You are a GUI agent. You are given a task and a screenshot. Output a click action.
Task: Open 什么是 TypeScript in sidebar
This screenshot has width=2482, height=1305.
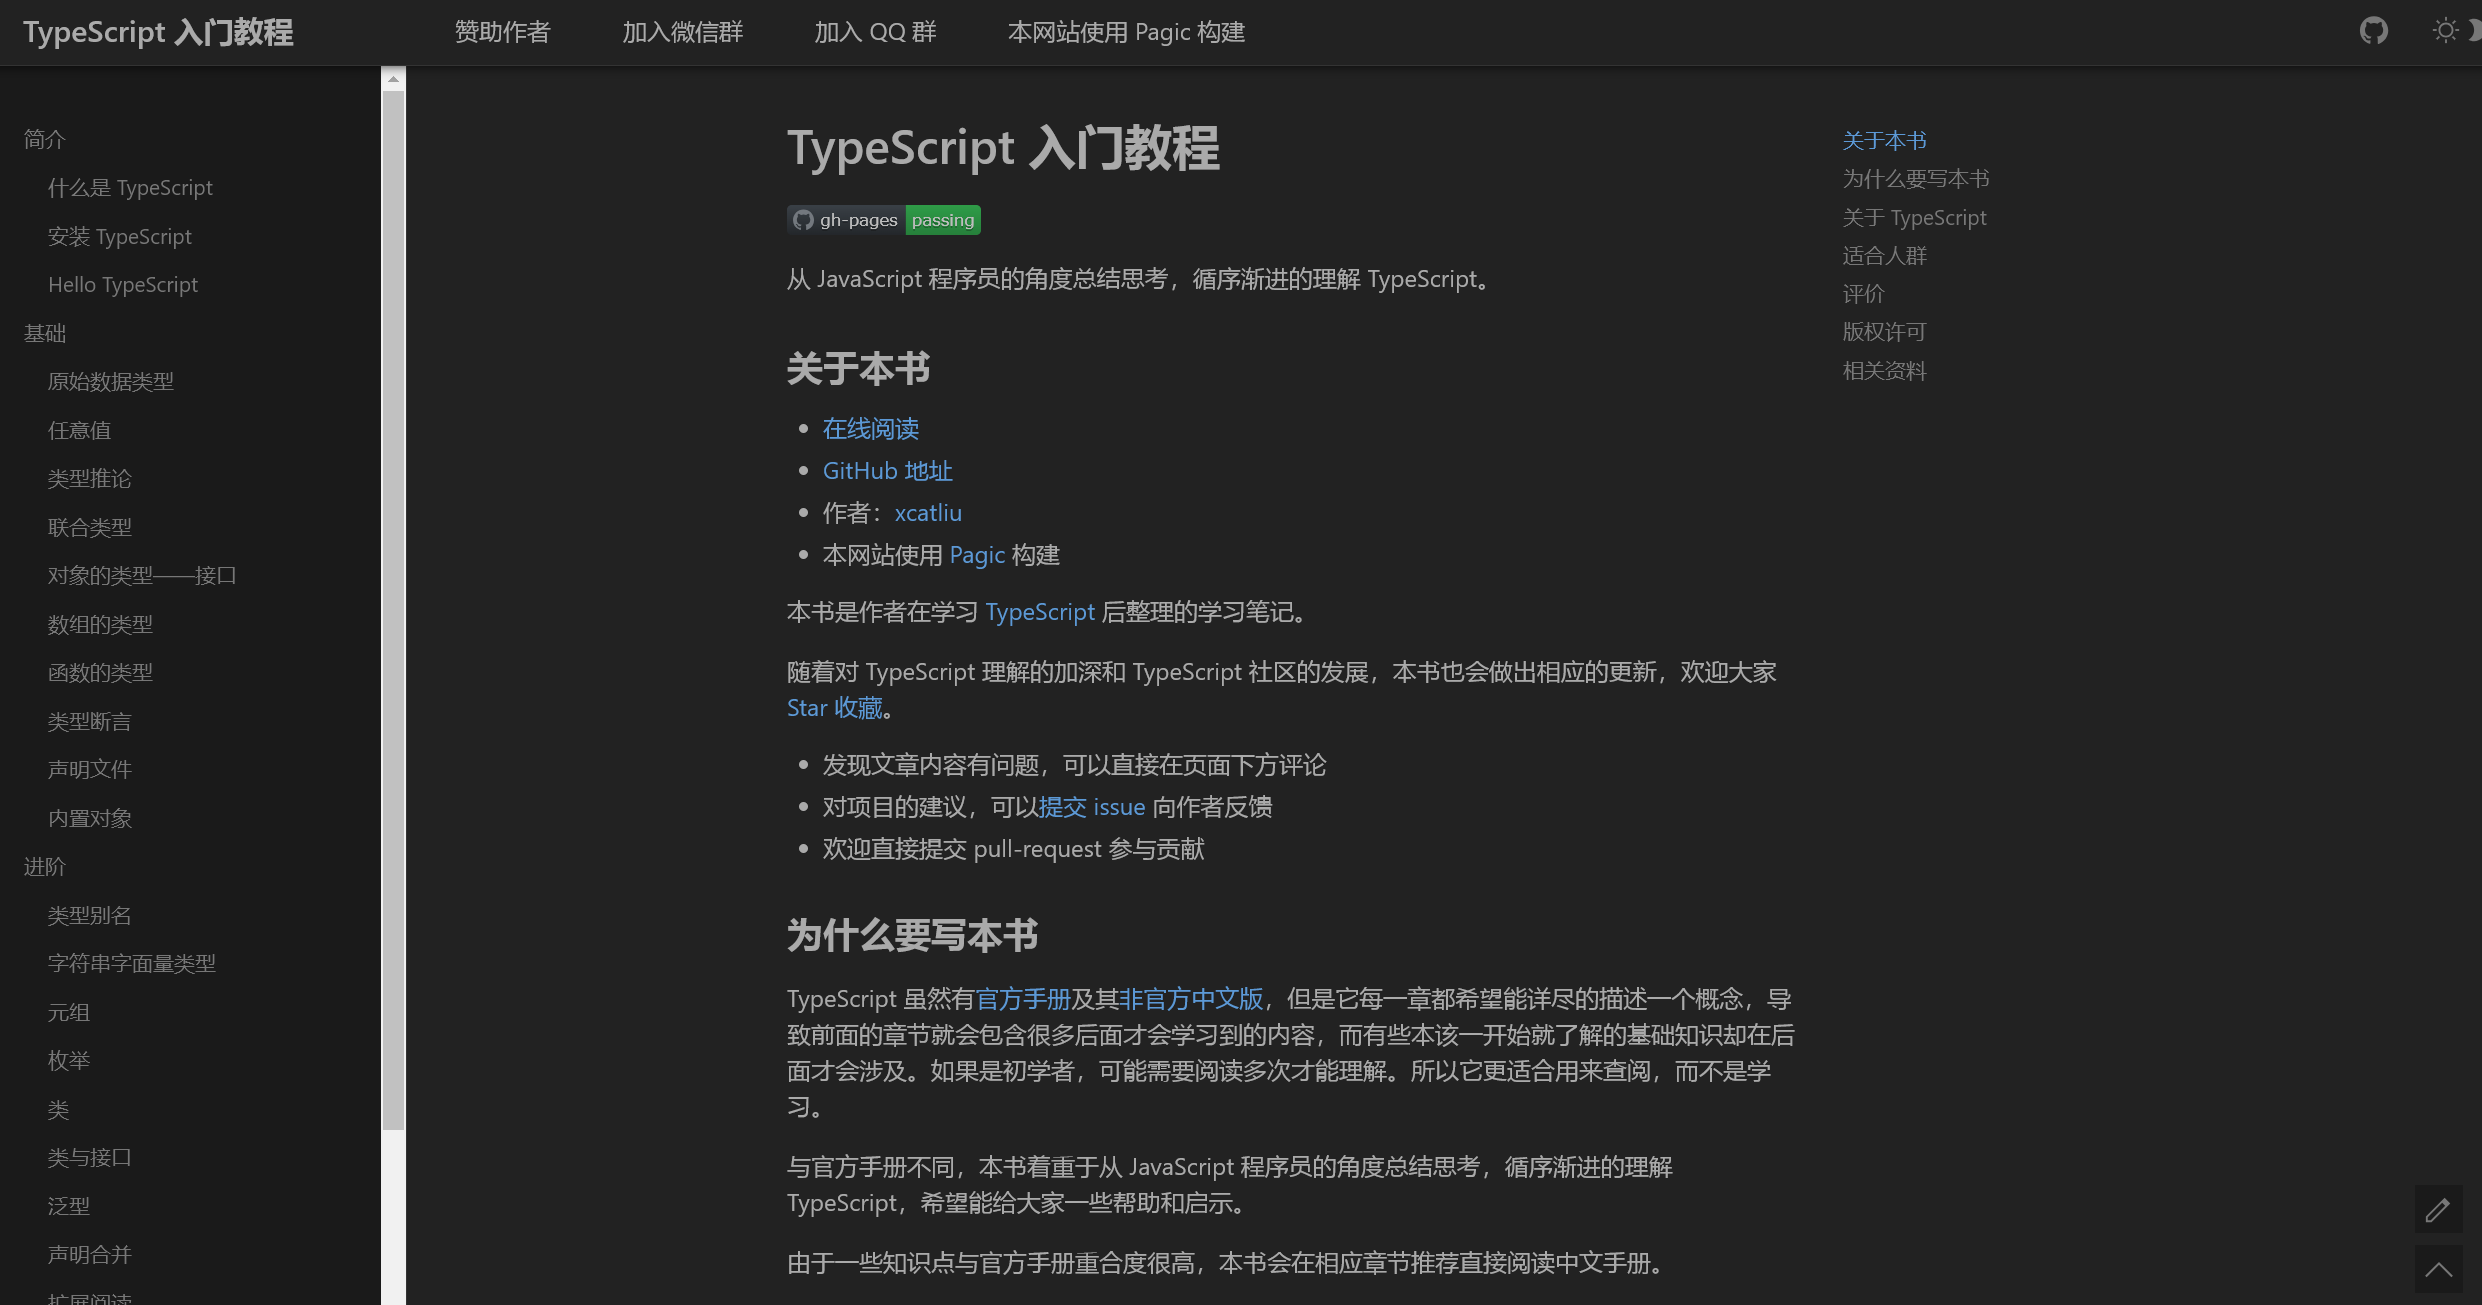coord(130,188)
